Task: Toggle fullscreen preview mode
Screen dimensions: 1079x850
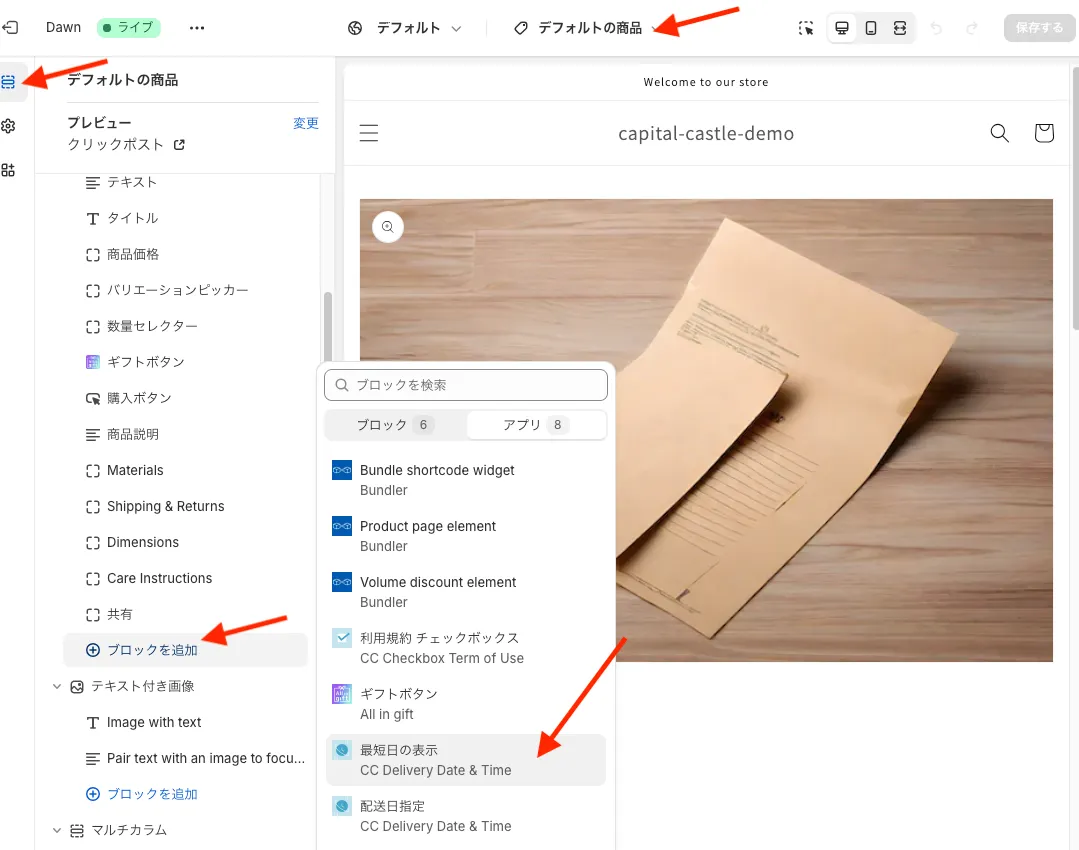Action: 900,28
